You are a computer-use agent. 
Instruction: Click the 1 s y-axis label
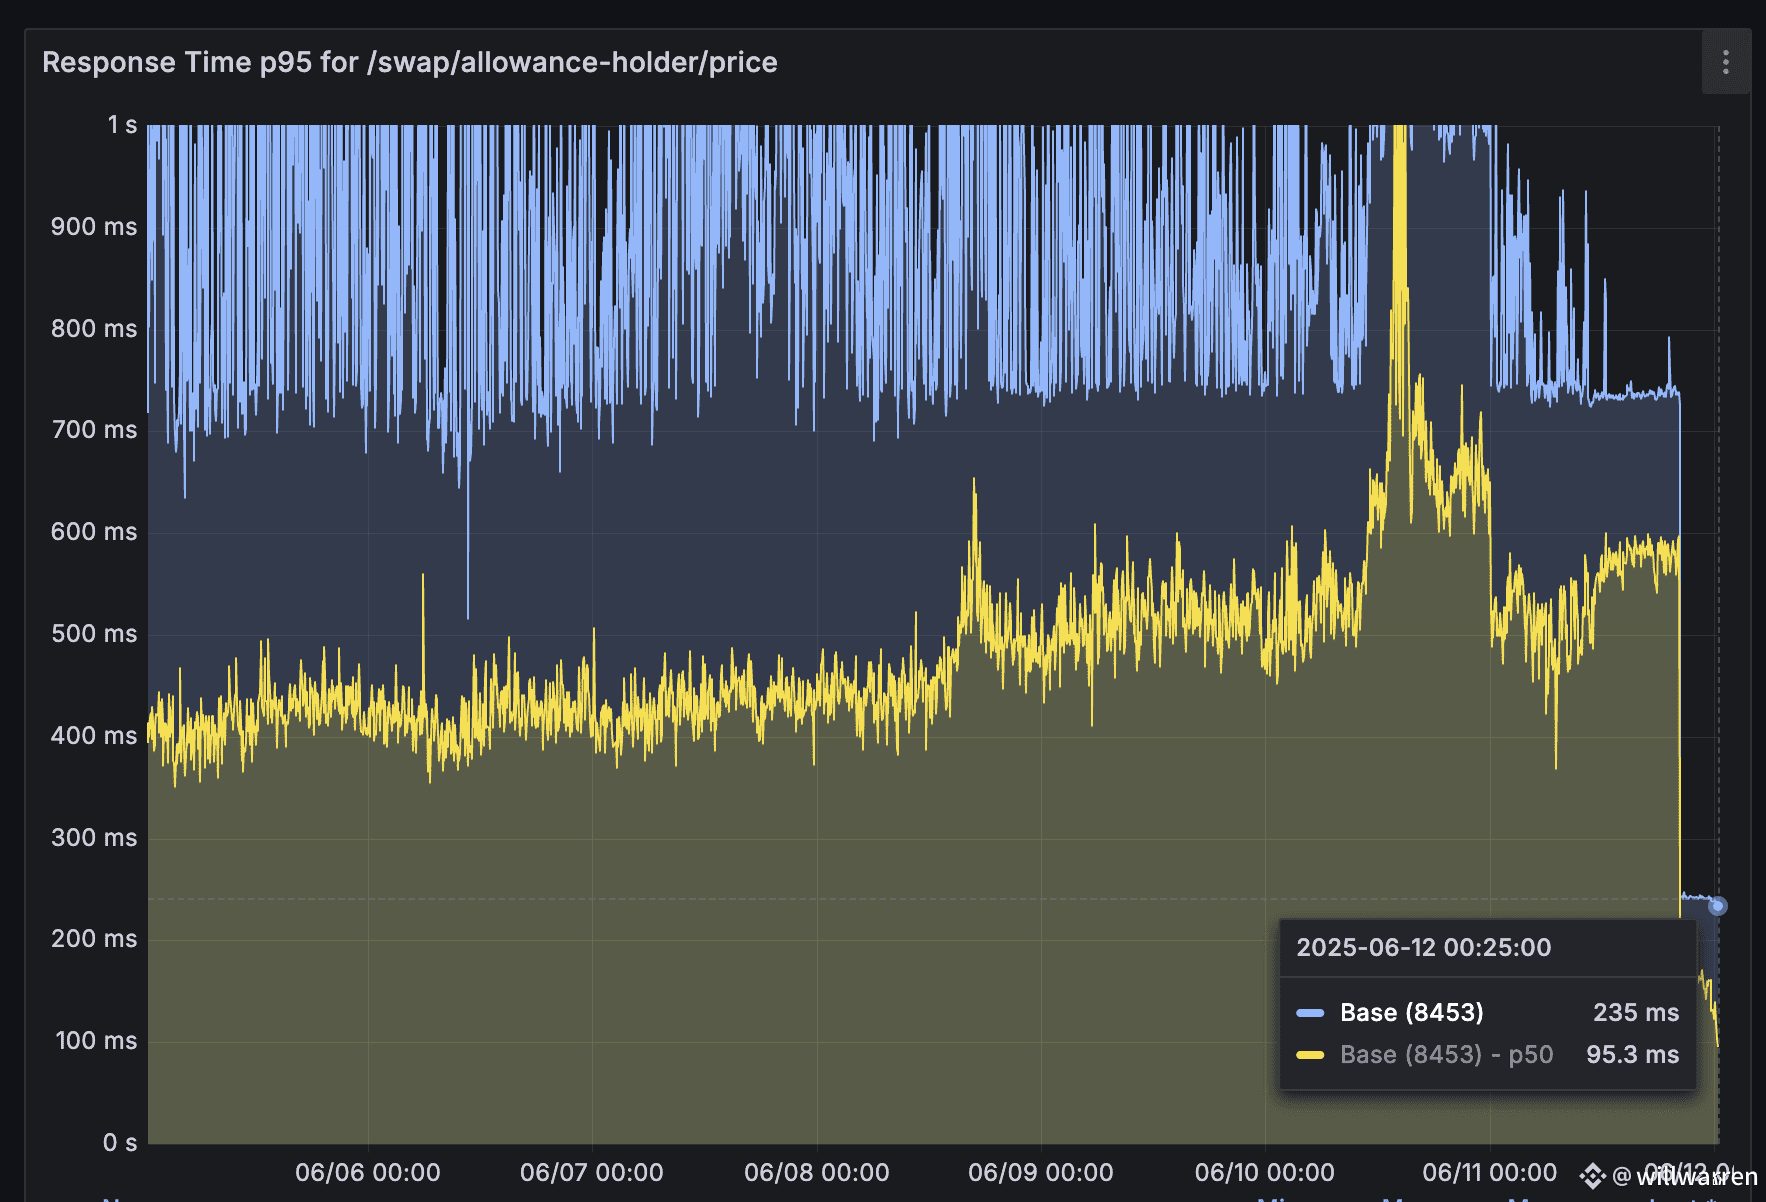pyautogui.click(x=122, y=125)
